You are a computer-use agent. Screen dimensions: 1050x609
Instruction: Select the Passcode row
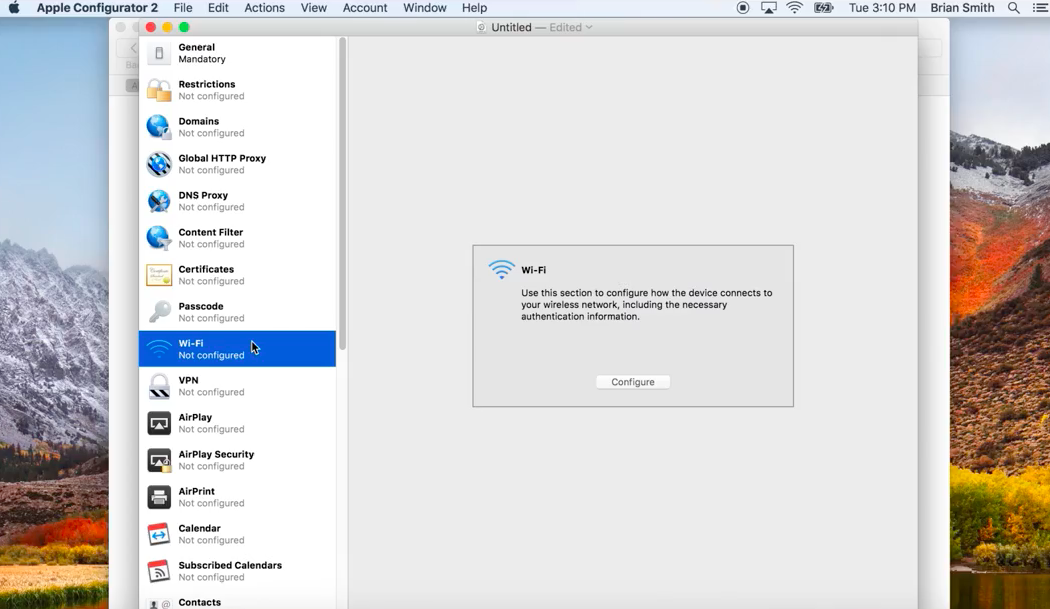click(237, 312)
